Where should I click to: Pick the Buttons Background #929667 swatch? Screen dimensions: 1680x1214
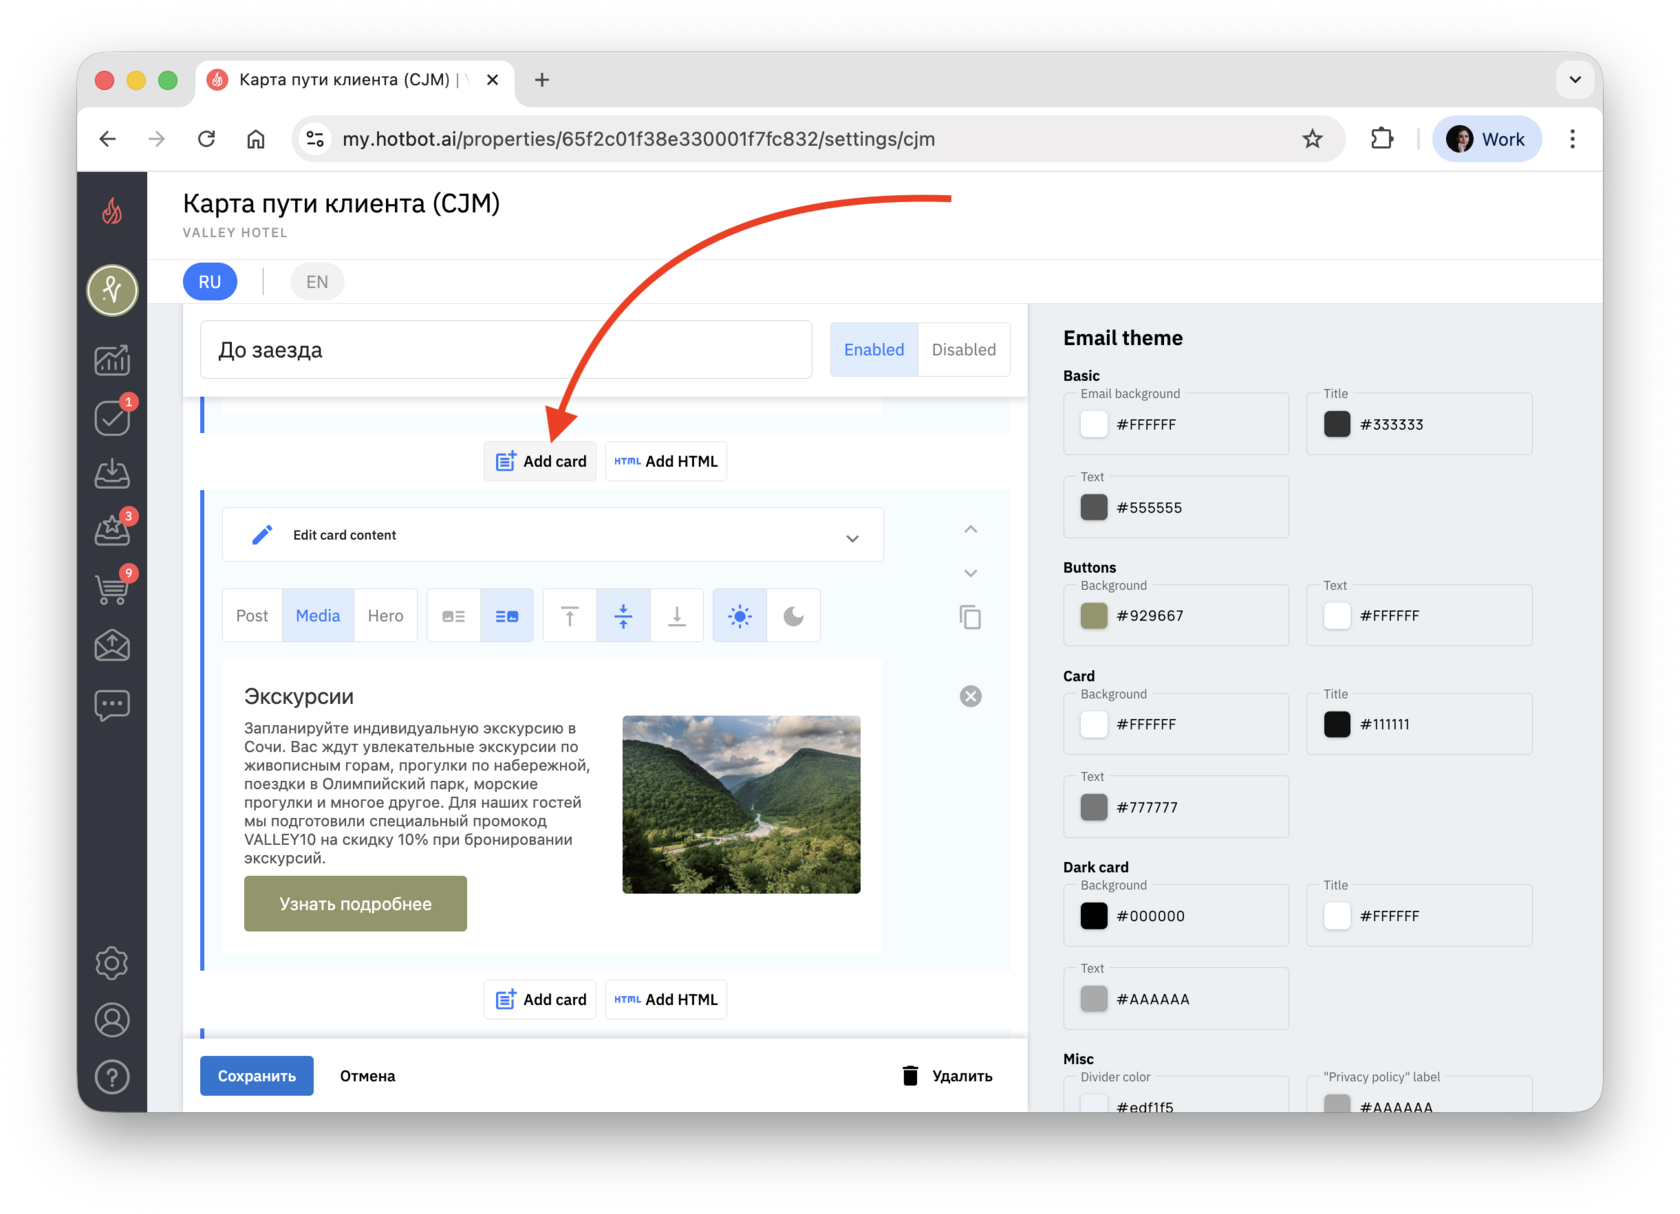[x=1094, y=616]
